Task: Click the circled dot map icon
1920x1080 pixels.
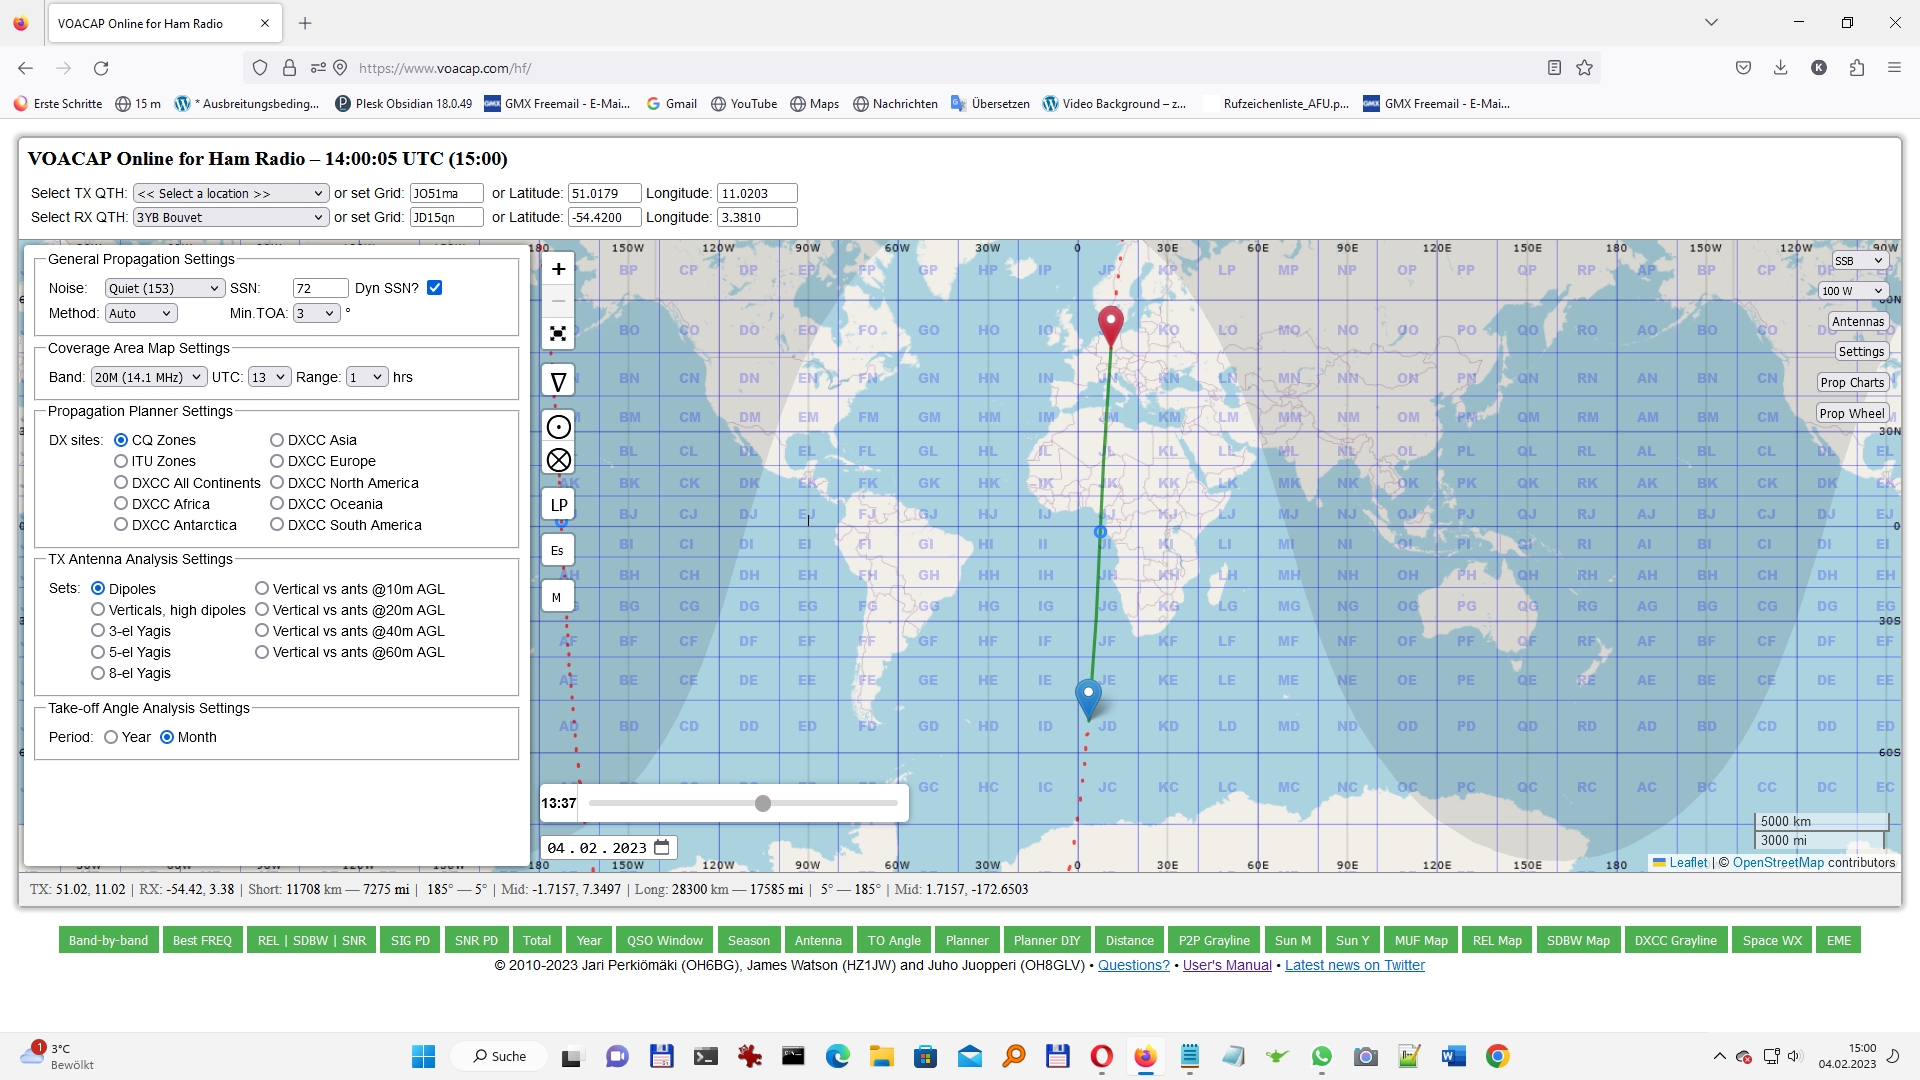Action: pos(558,427)
